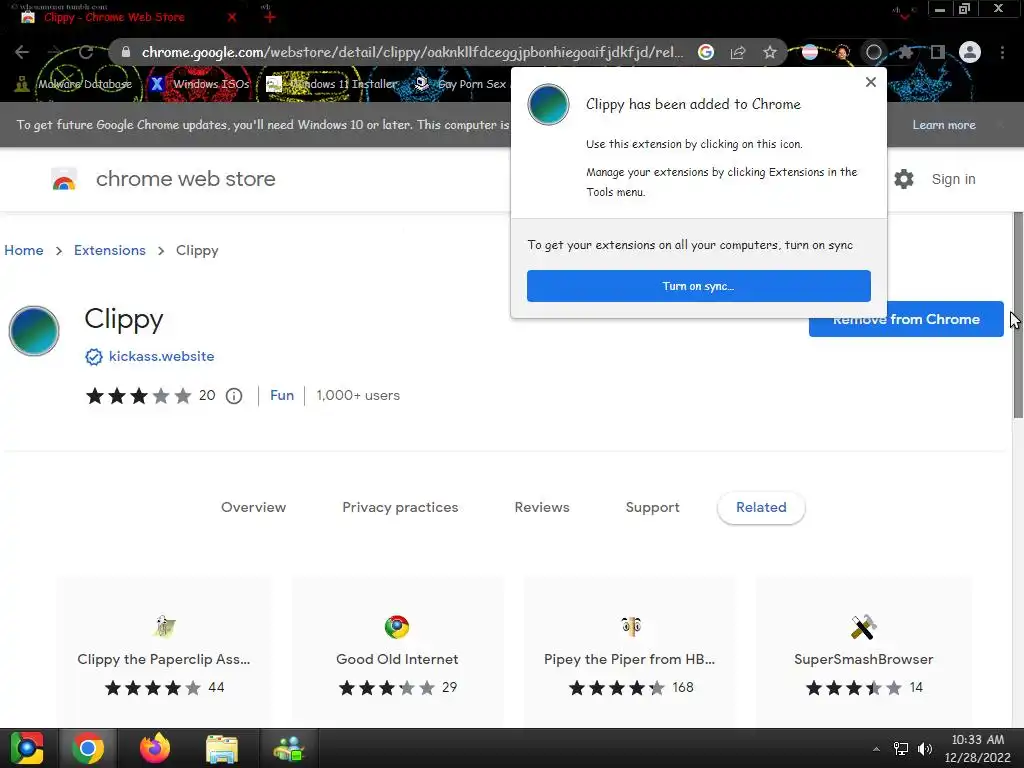Image resolution: width=1024 pixels, height=768 pixels.
Task: Click the Google icon in the address bar
Action: (706, 52)
